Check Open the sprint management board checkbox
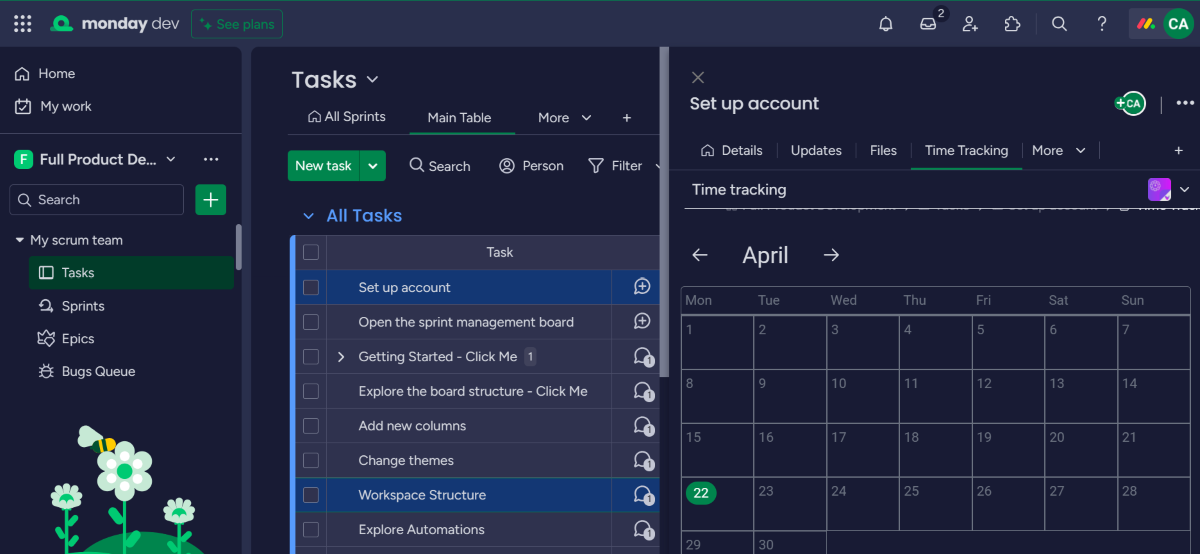Image resolution: width=1200 pixels, height=554 pixels. 311,322
